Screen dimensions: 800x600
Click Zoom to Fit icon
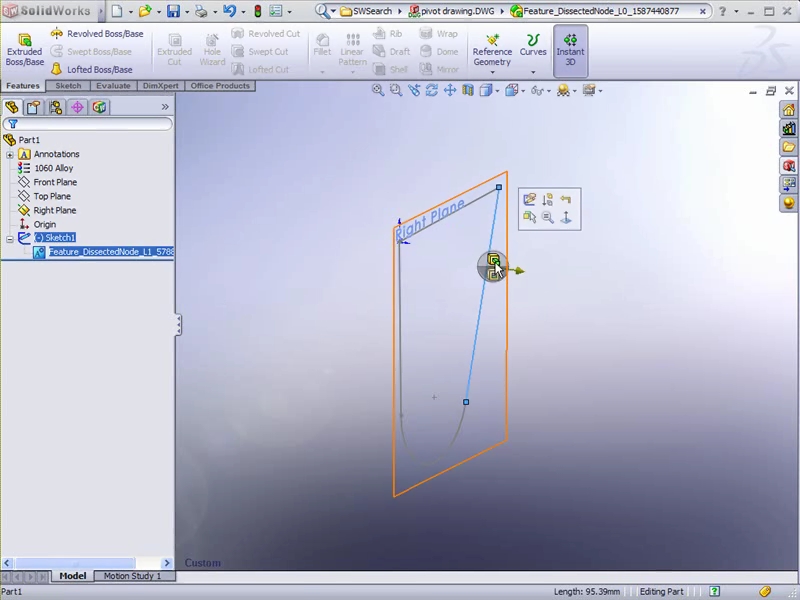(x=378, y=90)
